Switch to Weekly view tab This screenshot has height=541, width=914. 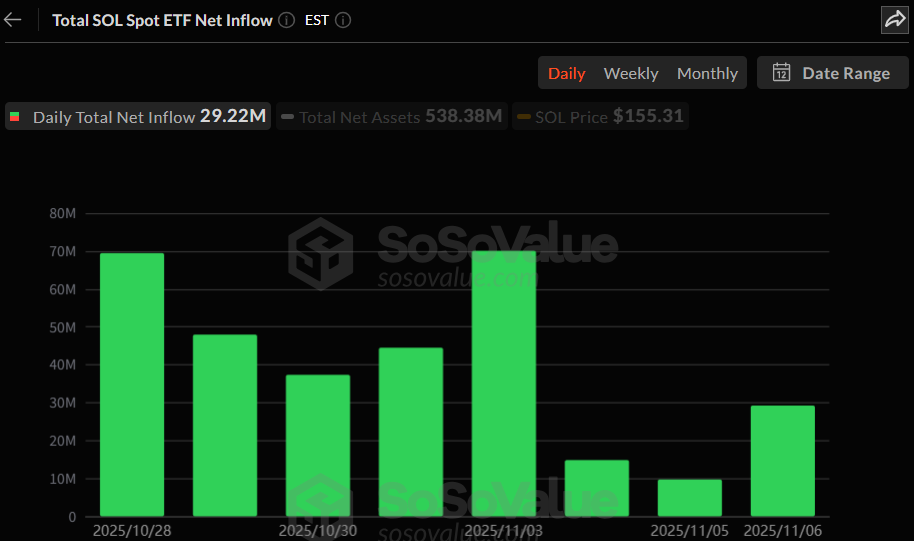click(x=631, y=73)
